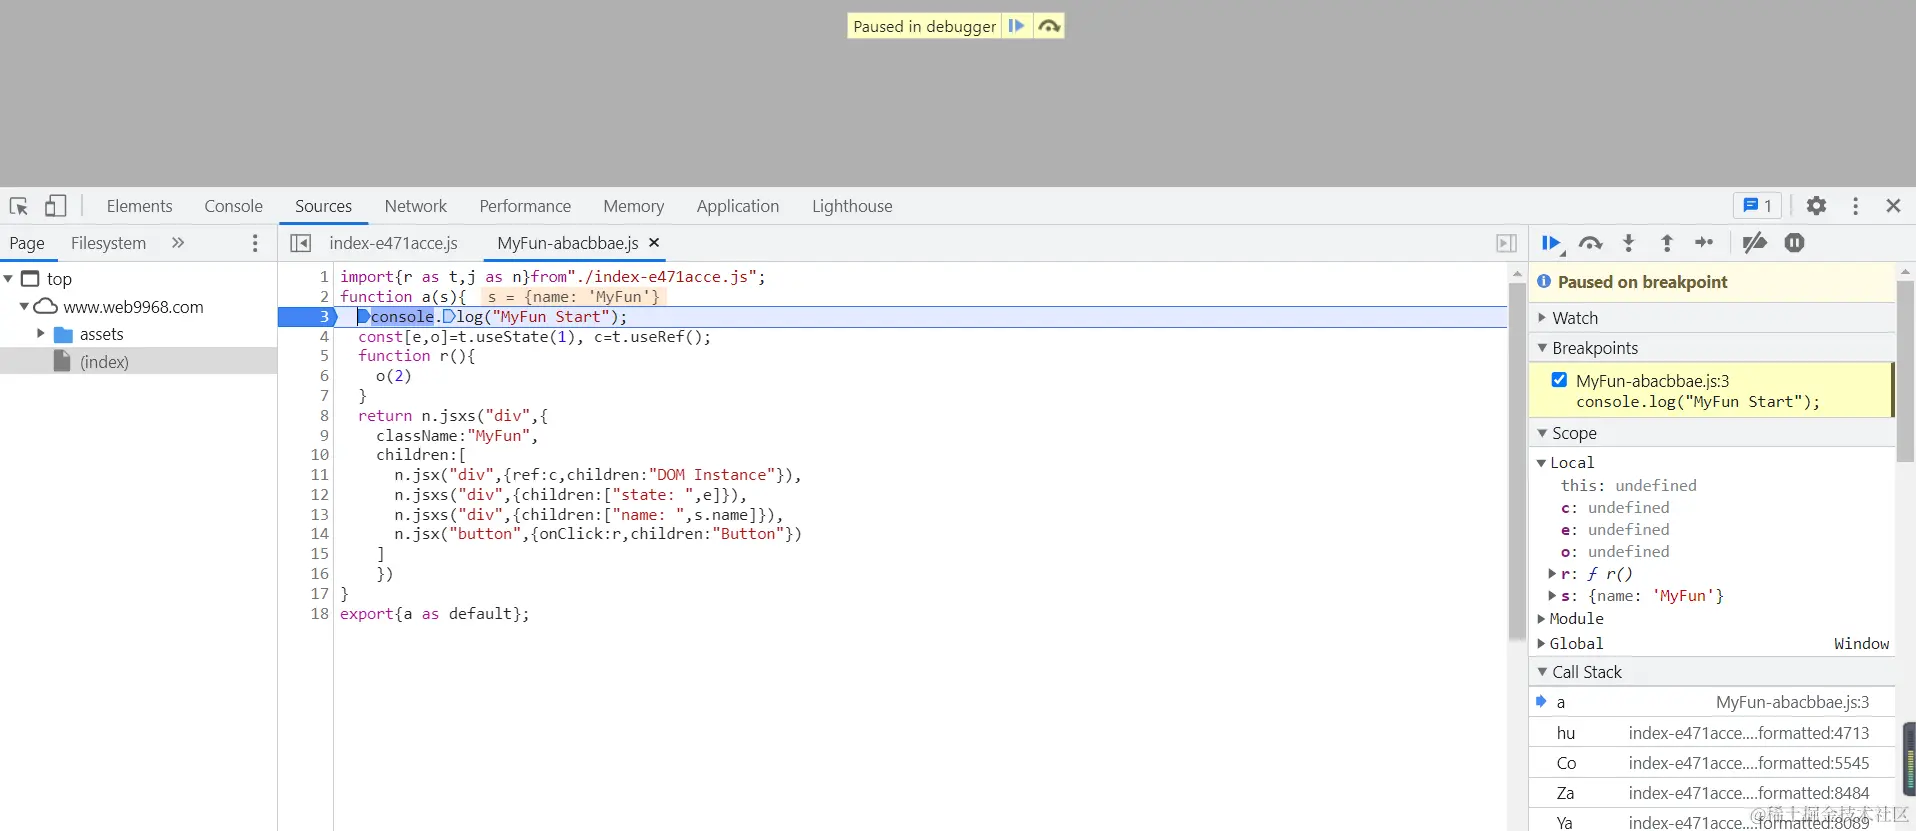Resume script execution in the debugger toolbar
The image size is (1916, 831).
click(1551, 243)
